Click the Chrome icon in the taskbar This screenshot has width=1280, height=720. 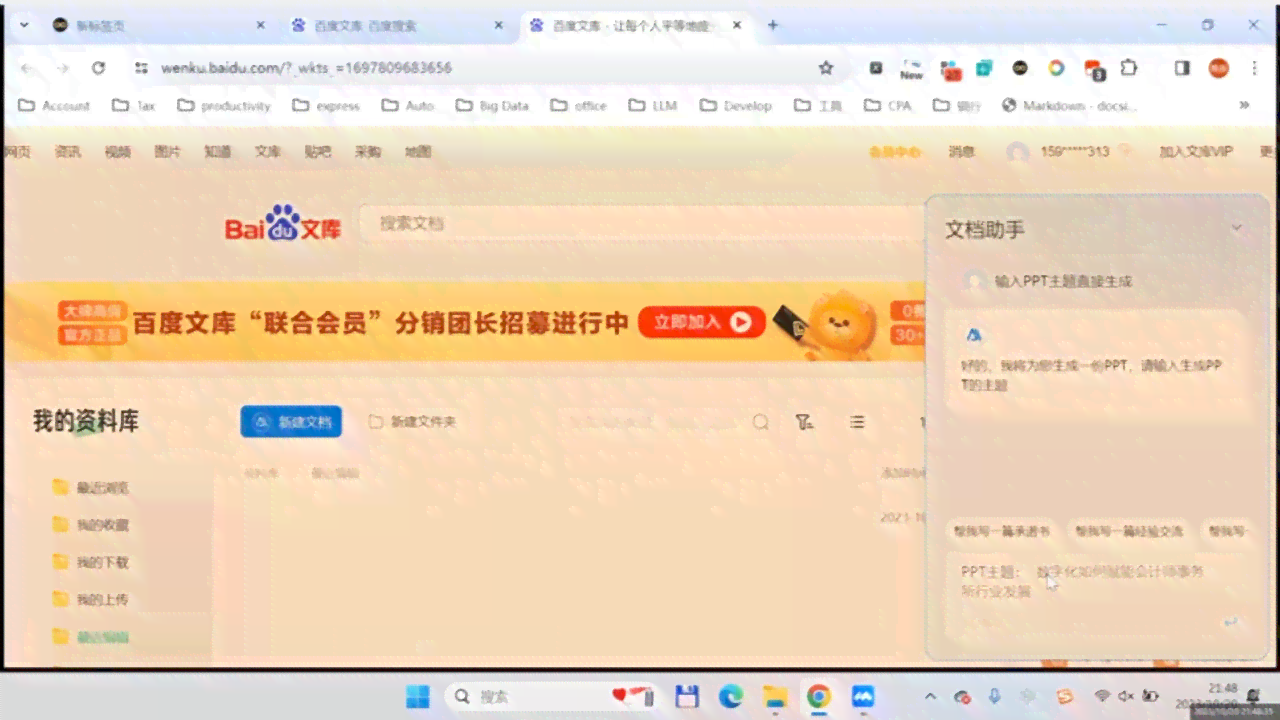click(819, 696)
